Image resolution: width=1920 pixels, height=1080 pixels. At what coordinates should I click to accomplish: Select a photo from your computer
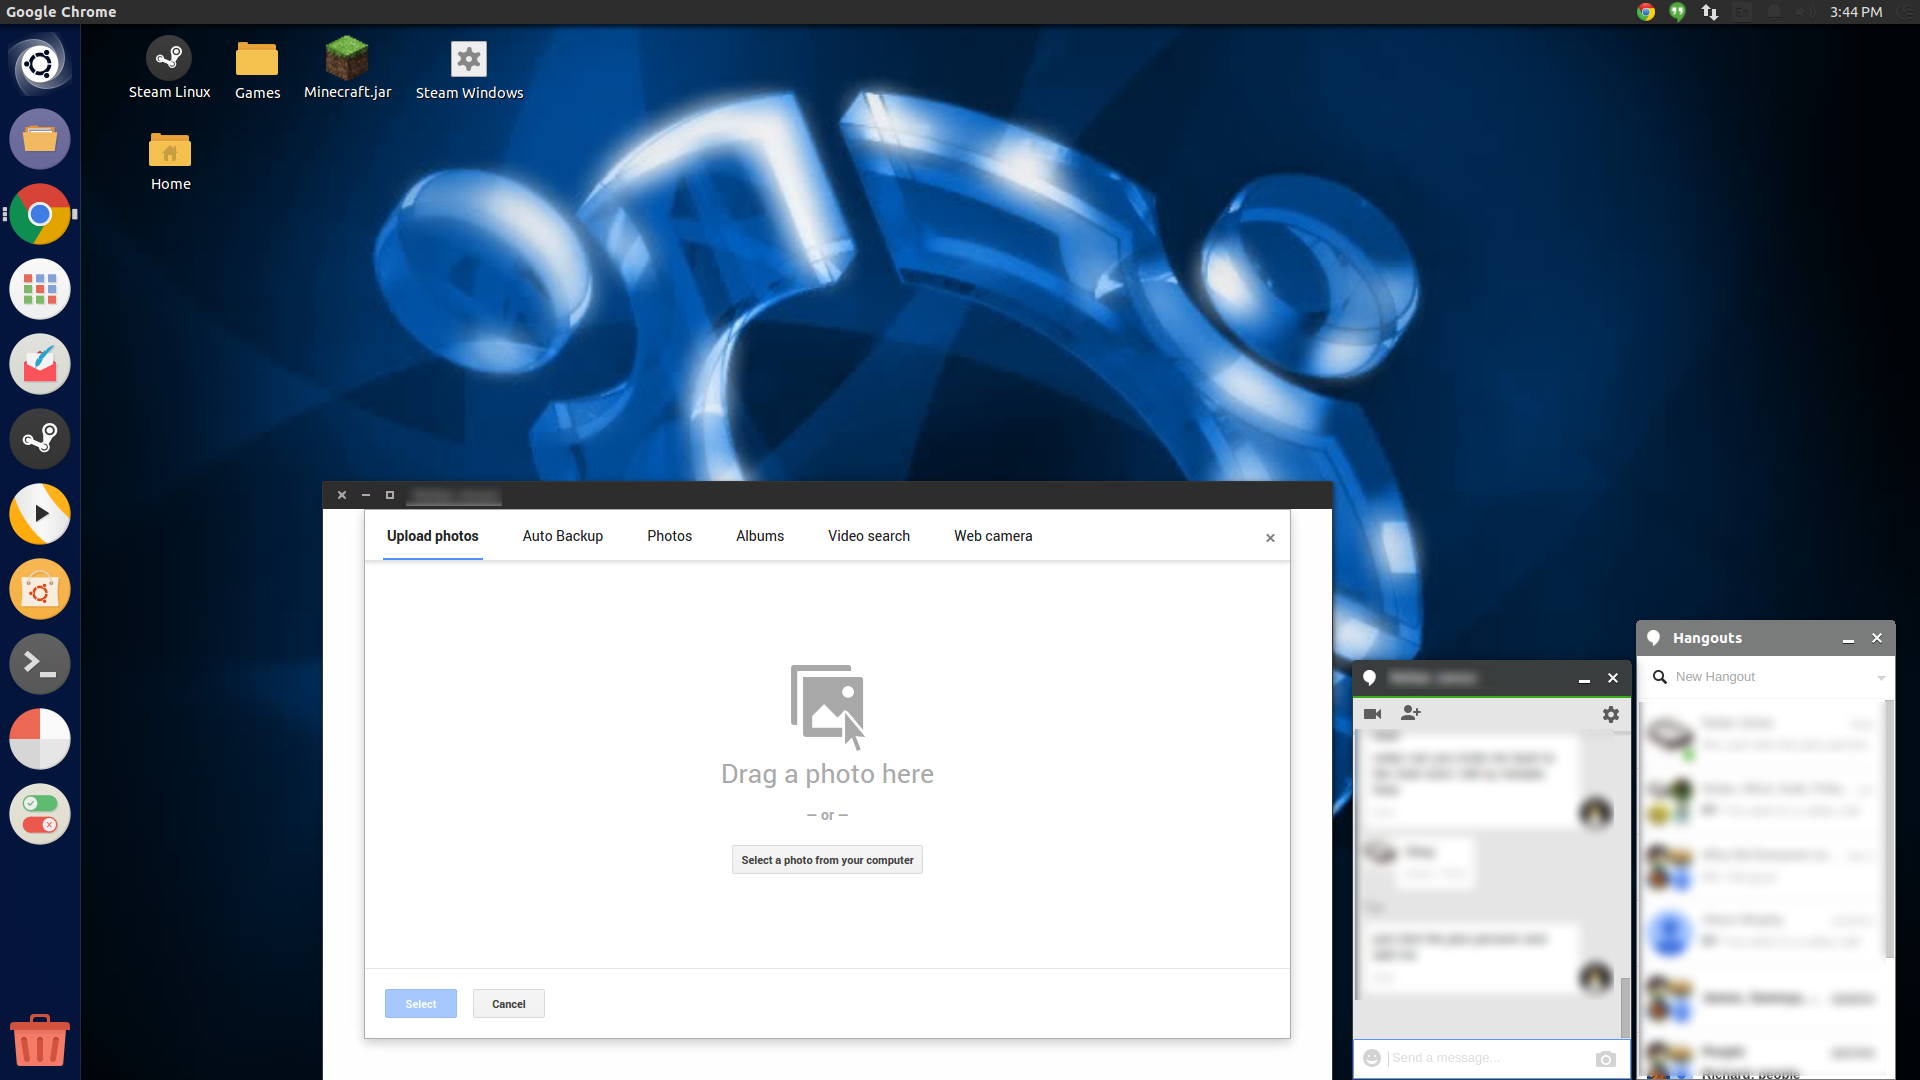(x=827, y=860)
